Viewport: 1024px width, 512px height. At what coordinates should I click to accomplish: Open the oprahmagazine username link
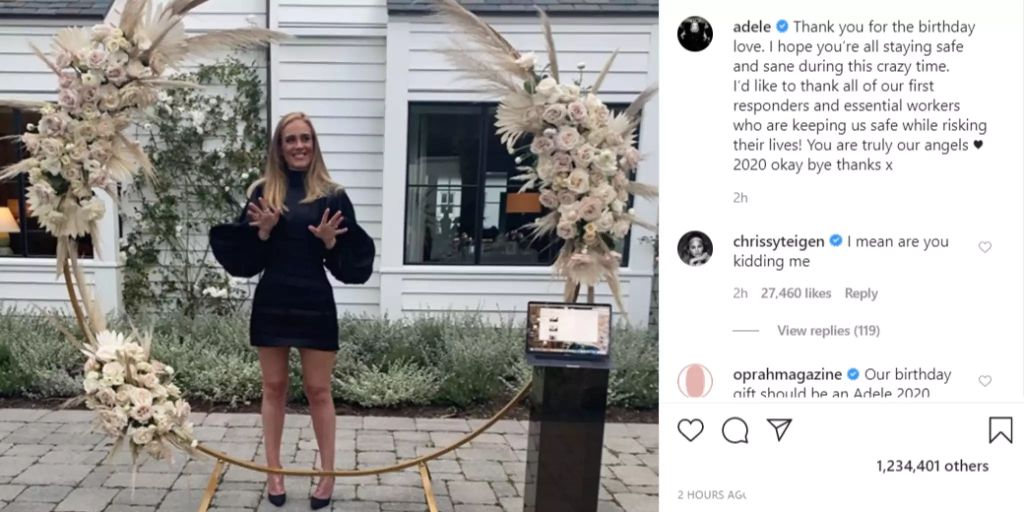pyautogui.click(x=787, y=374)
